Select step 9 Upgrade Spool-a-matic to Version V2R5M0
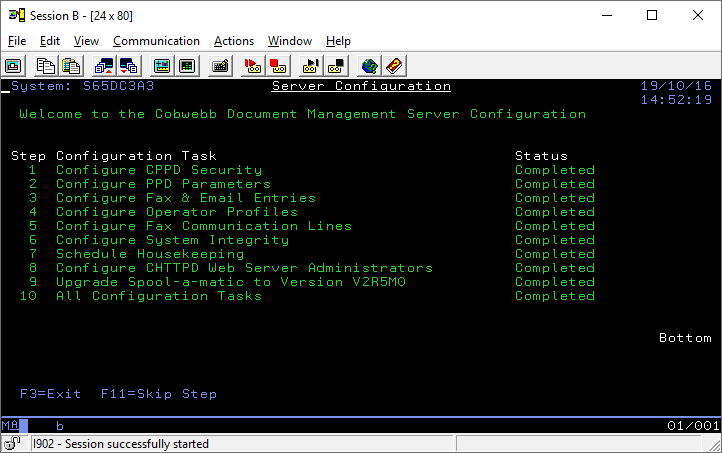722x453 pixels. pos(231,282)
